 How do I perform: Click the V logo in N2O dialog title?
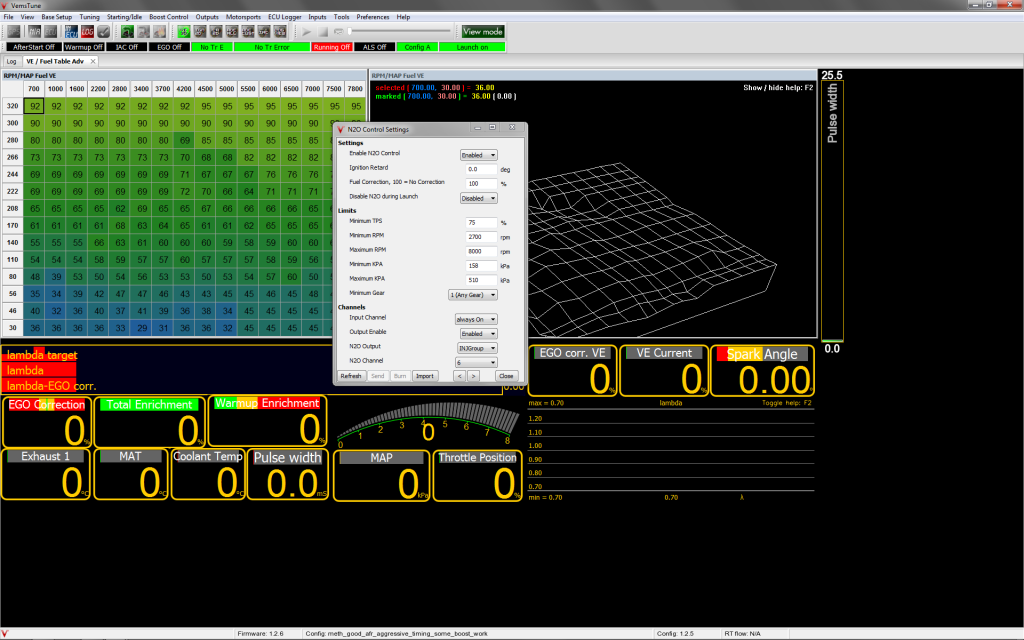[340, 129]
